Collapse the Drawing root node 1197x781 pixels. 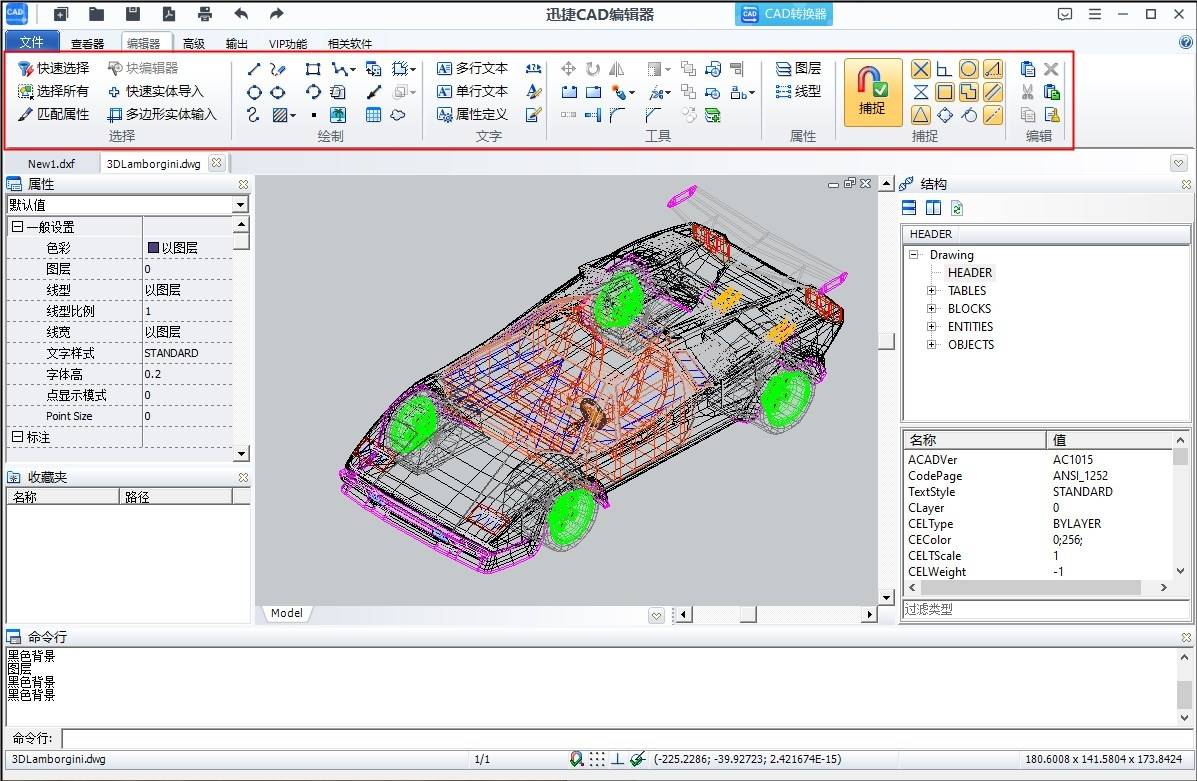(x=913, y=254)
